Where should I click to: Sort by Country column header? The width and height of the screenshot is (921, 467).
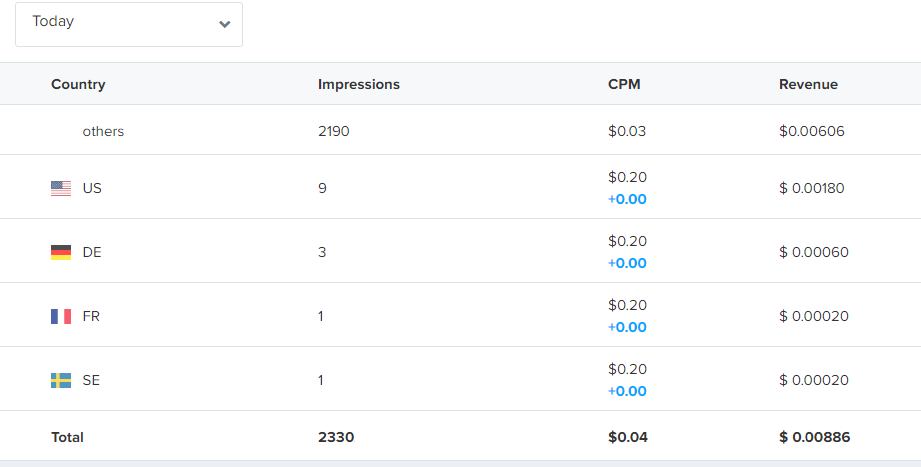tap(78, 84)
